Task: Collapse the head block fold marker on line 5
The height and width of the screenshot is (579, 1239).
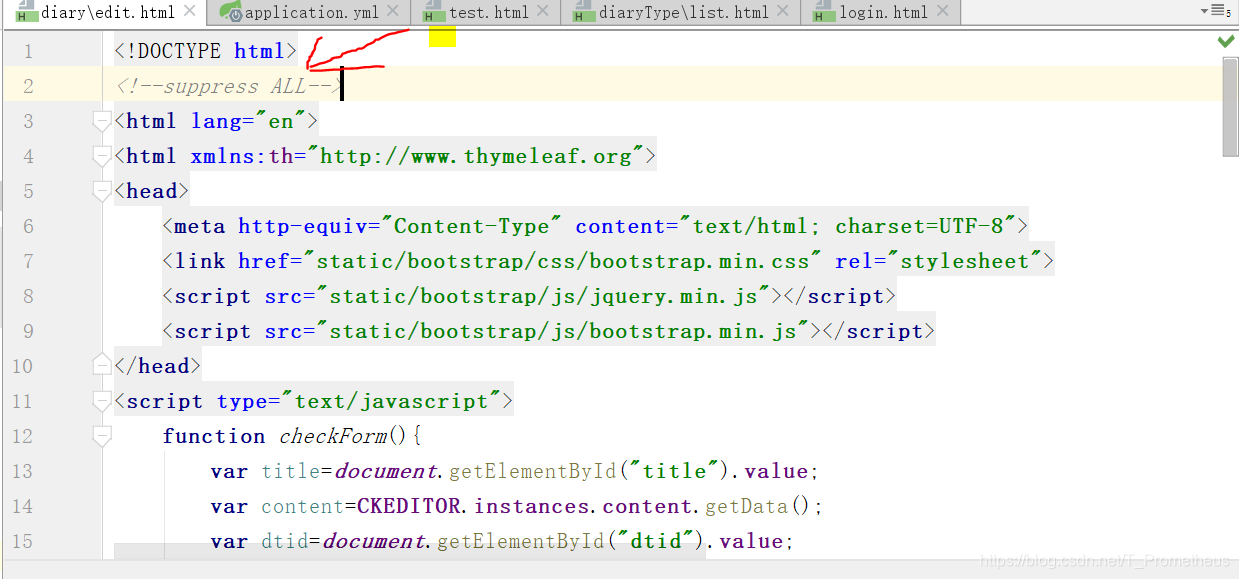Action: (x=101, y=191)
